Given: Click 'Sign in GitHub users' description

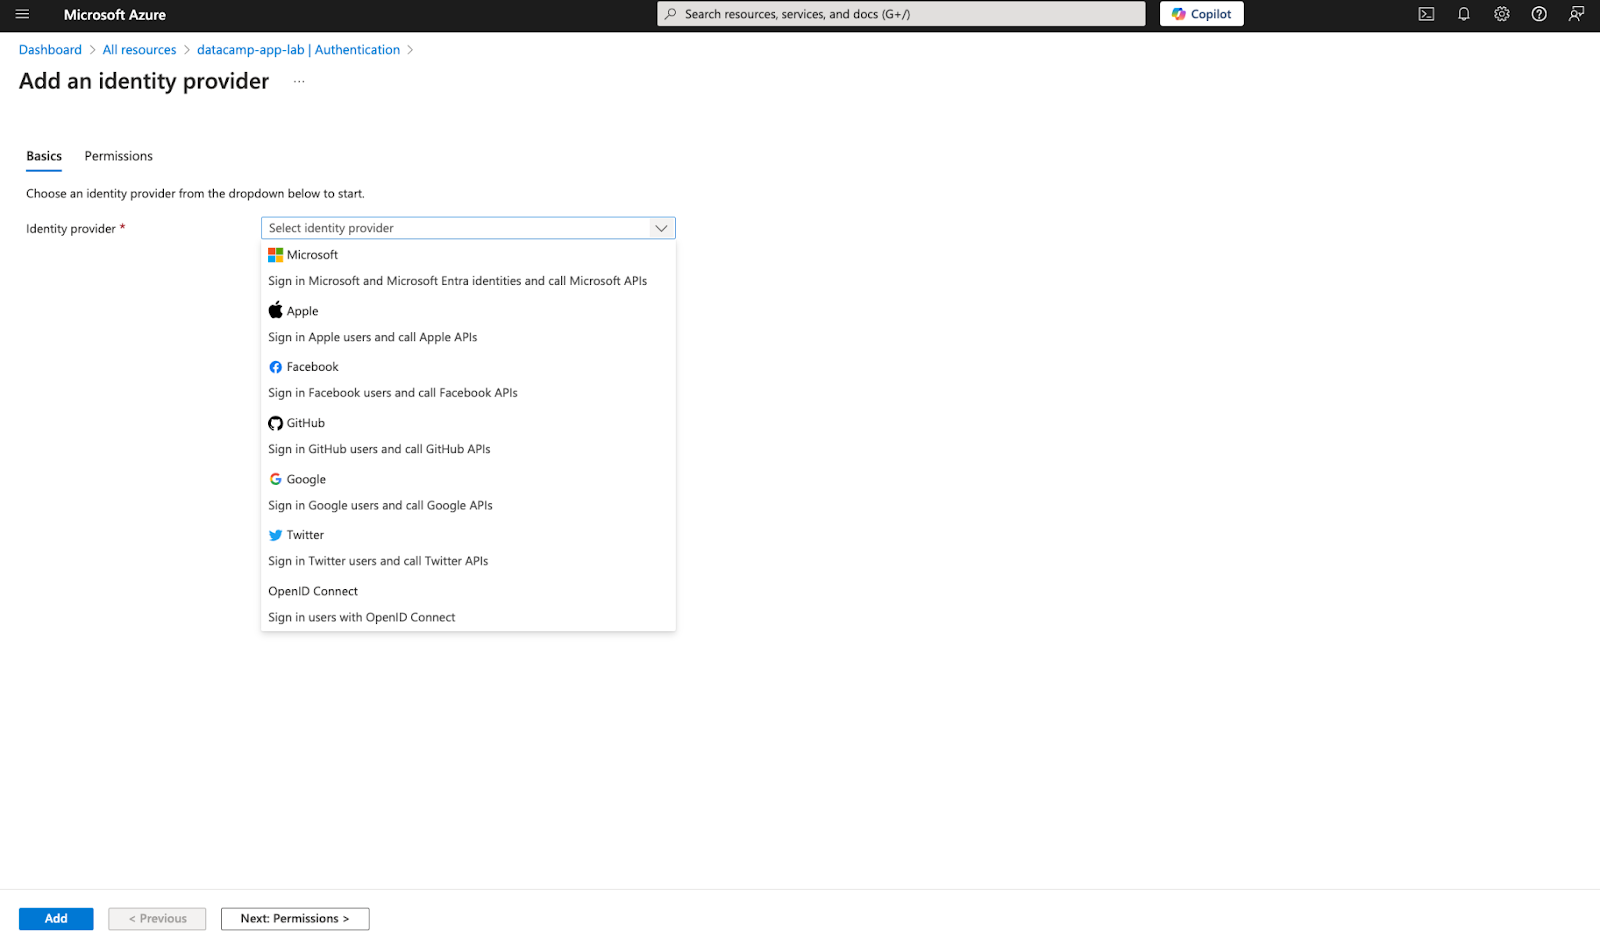Looking at the screenshot, I should (379, 449).
